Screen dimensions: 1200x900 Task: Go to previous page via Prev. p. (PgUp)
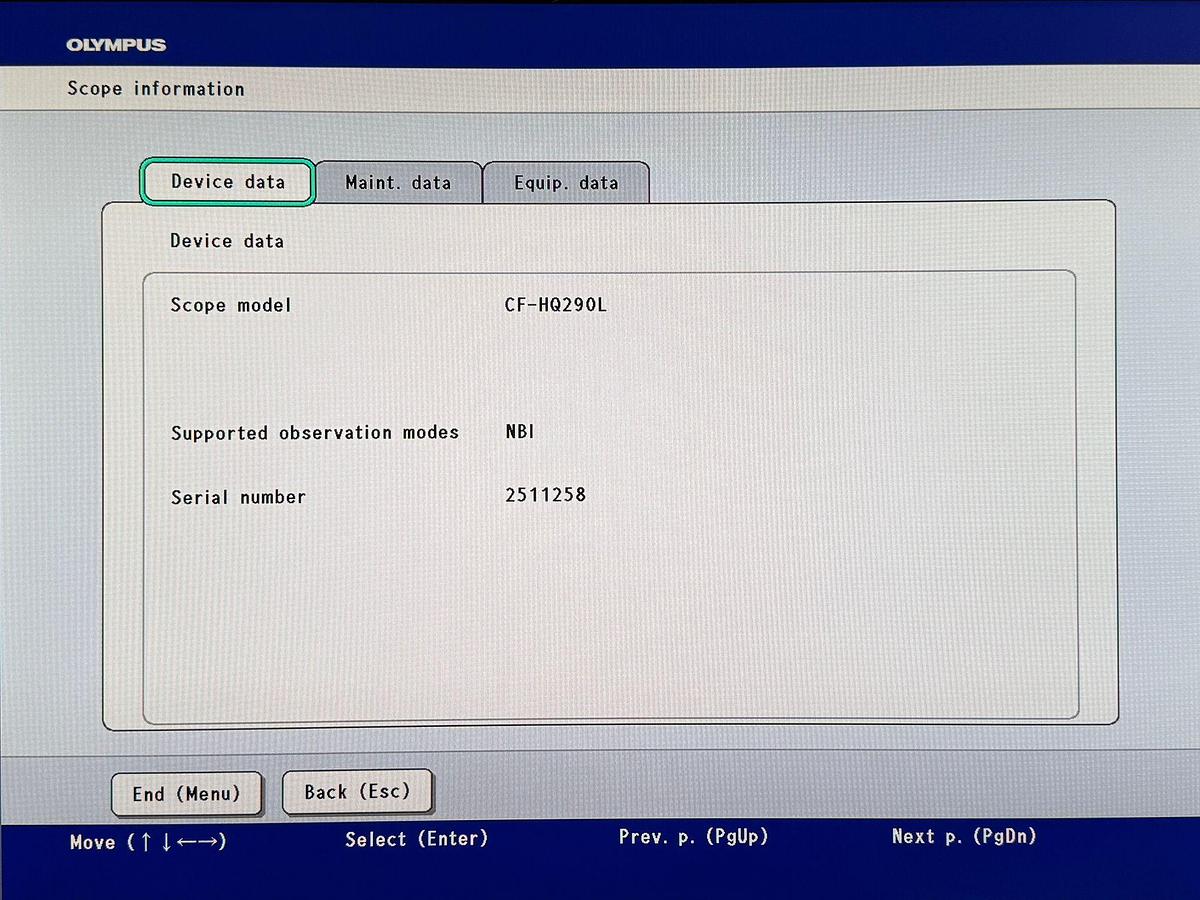pos(693,837)
